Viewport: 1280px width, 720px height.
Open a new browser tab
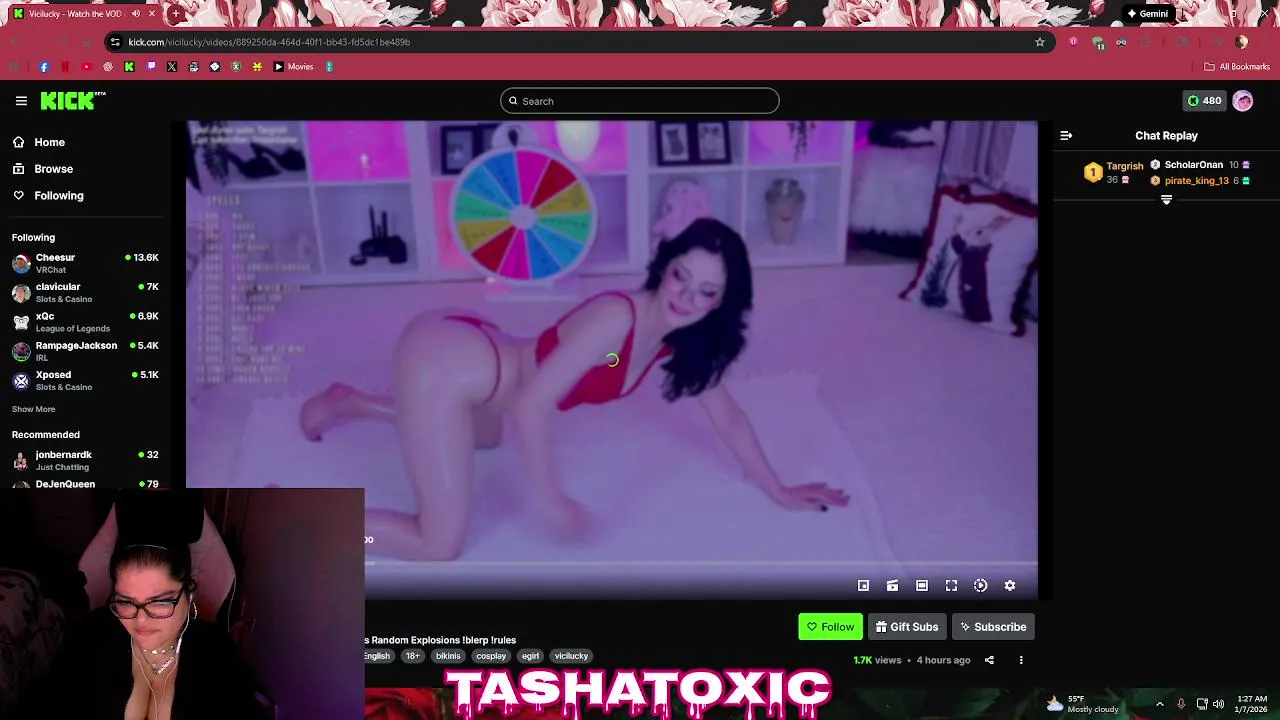coord(175,14)
